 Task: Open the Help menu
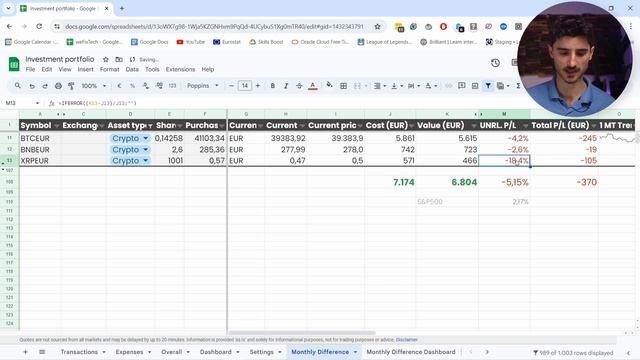tap(208, 69)
